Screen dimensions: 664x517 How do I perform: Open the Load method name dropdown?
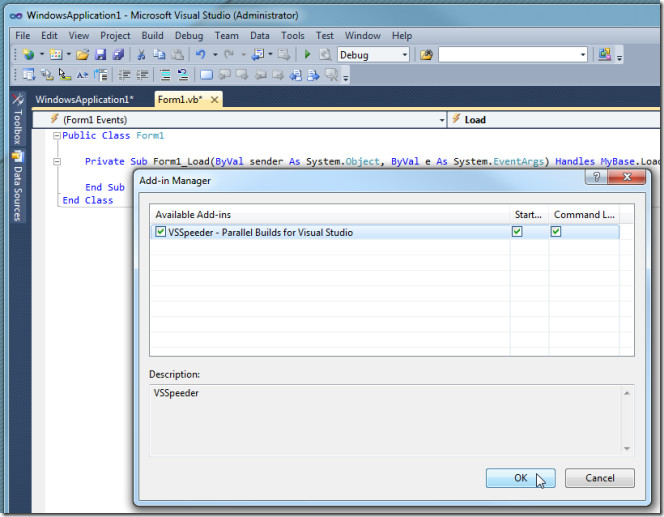point(556,120)
